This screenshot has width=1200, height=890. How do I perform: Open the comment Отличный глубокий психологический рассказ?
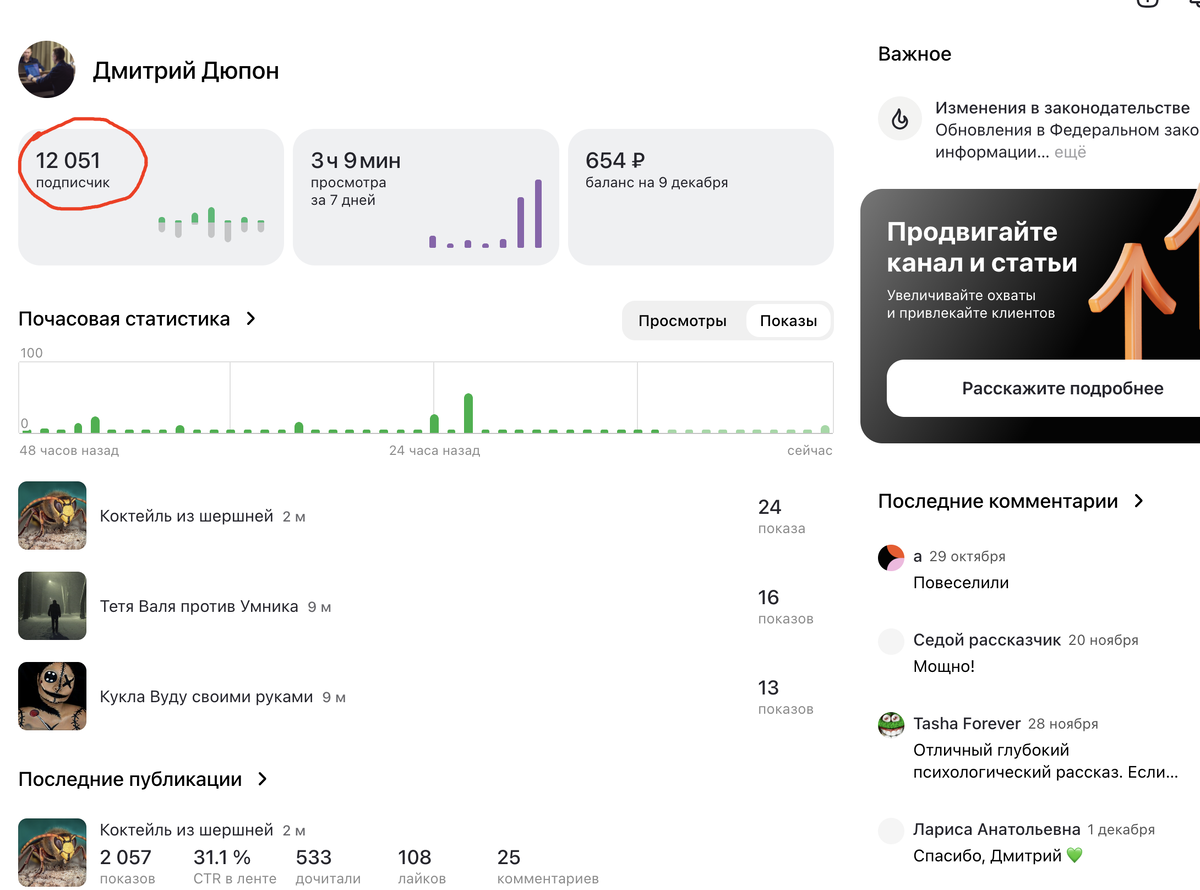(1045, 761)
